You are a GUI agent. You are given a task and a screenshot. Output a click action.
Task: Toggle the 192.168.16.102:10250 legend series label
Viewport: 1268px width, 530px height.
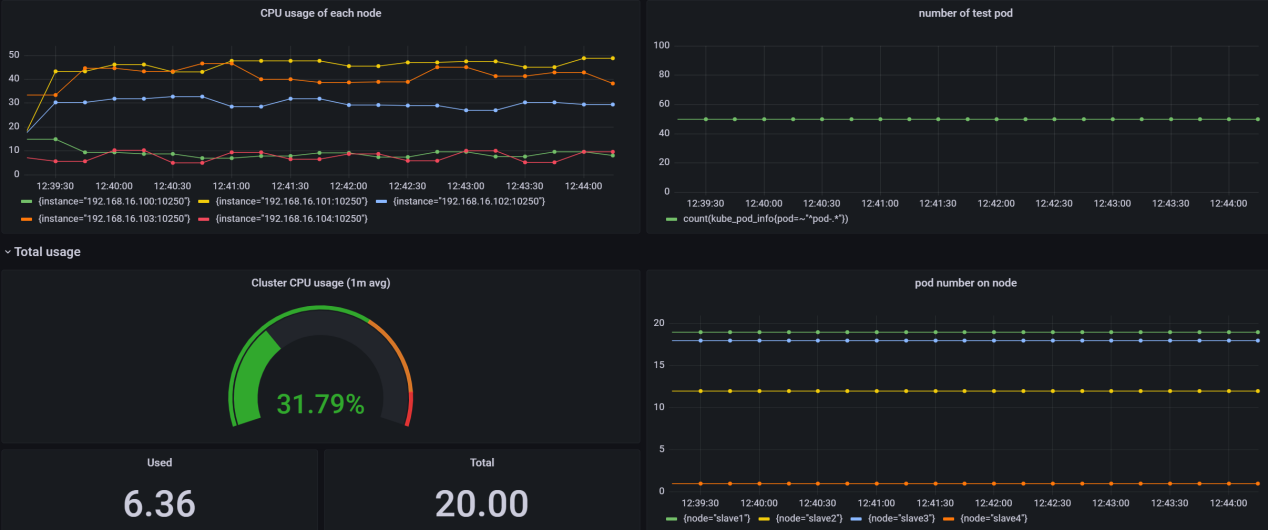469,202
